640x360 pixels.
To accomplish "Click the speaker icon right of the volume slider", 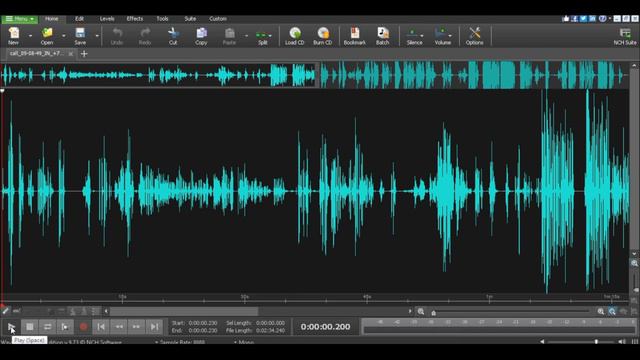I will (x=622, y=342).
